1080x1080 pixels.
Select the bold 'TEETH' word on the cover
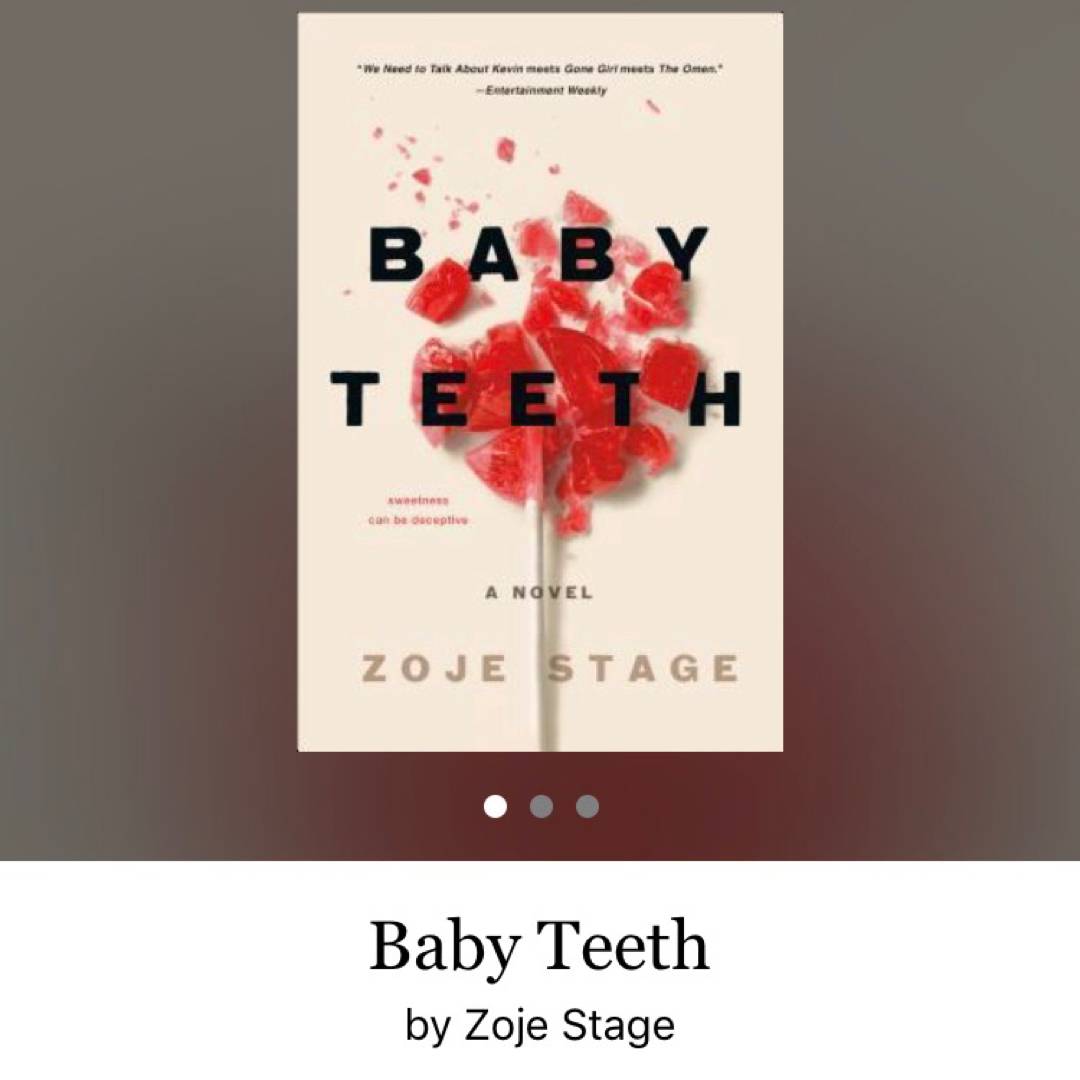pyautogui.click(x=537, y=399)
